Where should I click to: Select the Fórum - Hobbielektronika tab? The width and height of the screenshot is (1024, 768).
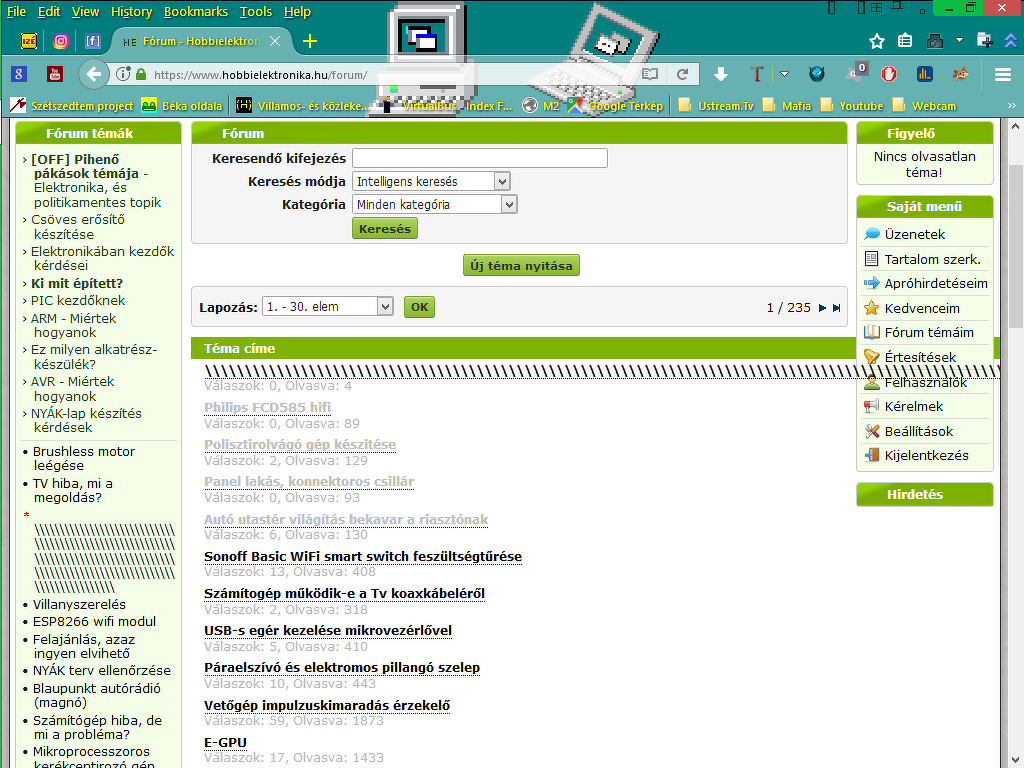(199, 41)
